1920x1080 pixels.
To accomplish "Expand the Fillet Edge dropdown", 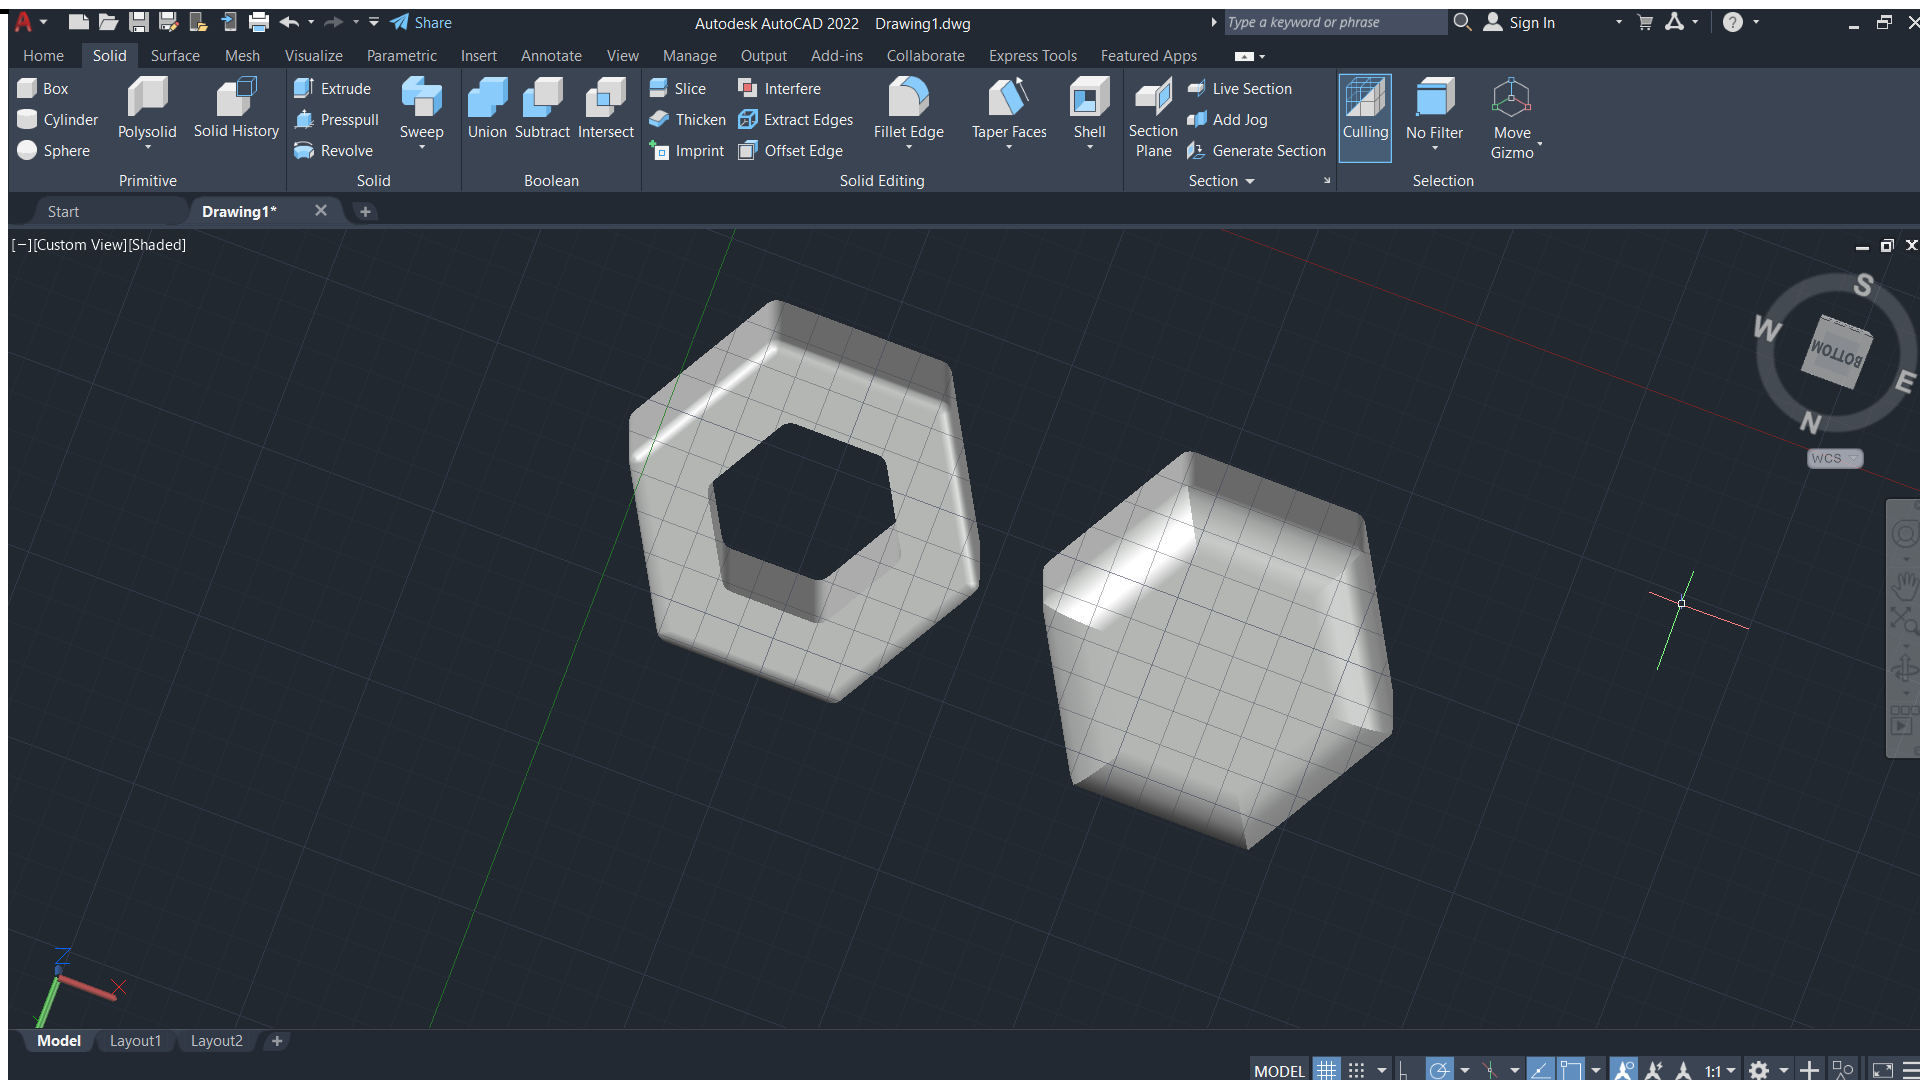I will click(x=909, y=148).
